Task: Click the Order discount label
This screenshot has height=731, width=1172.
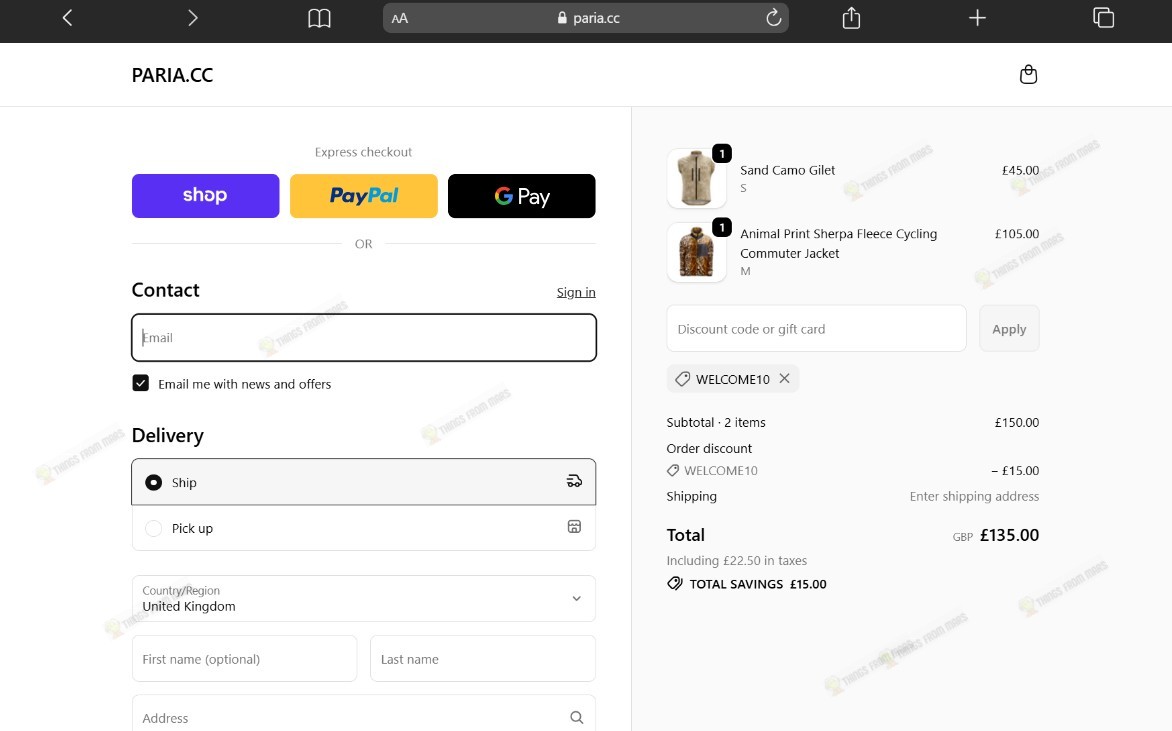Action: 709,448
